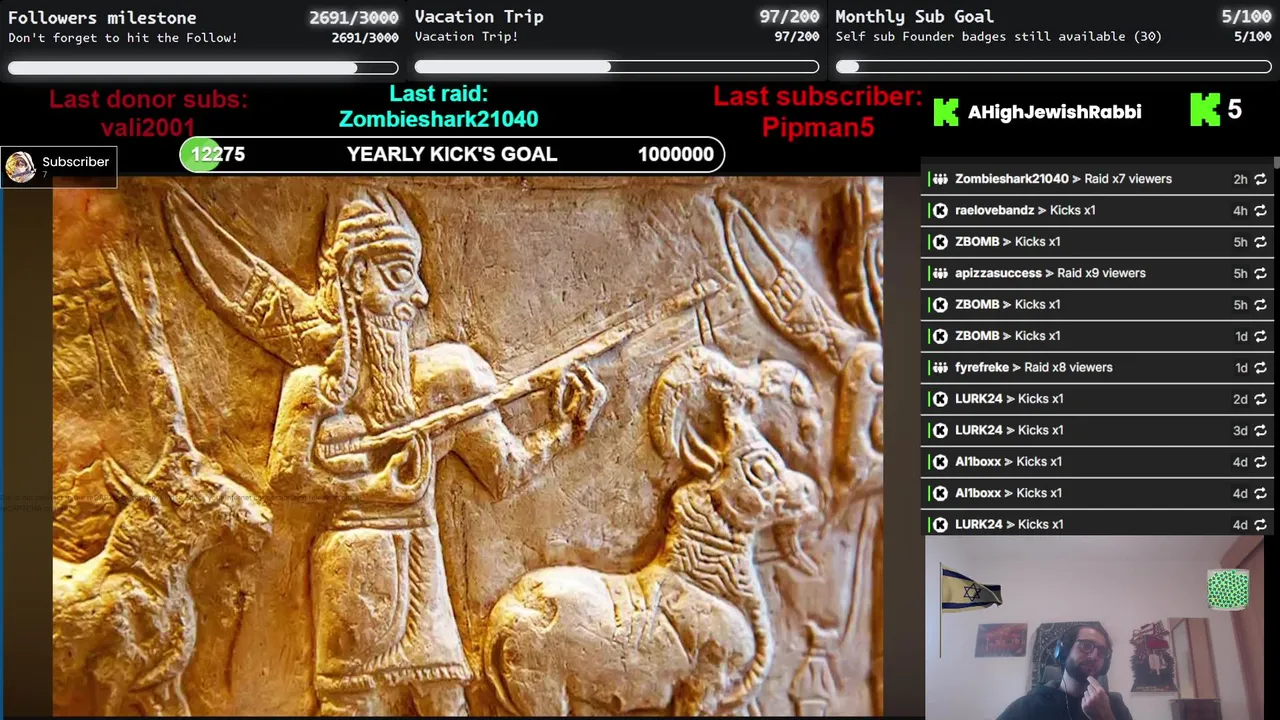Click 'Zombieshark21040 > Raid x7 viewers' row text

tap(1063, 179)
